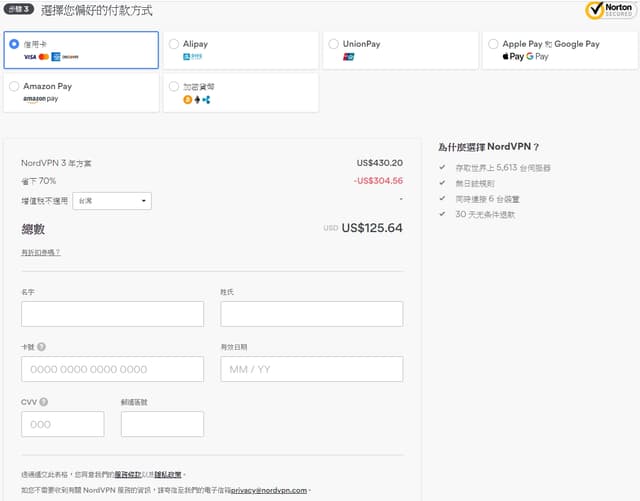
Task: Click the American Express logo
Action: coord(56,57)
